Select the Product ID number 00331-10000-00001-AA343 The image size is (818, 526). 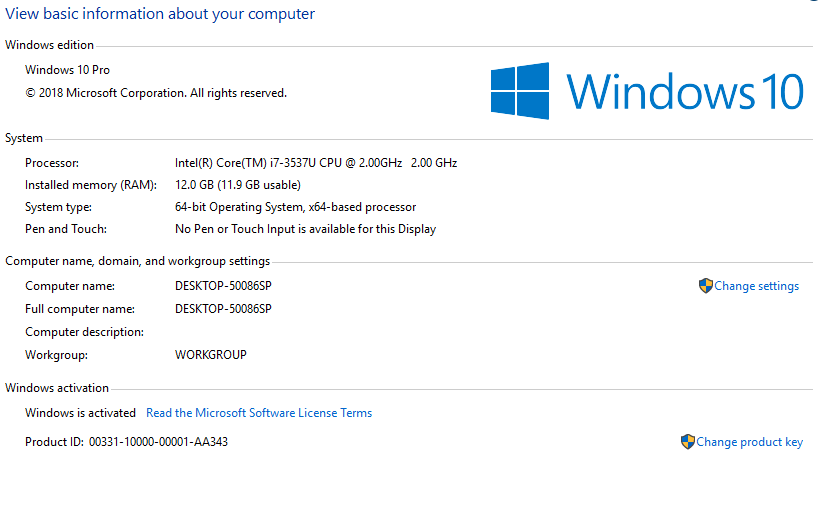pyautogui.click(x=158, y=442)
